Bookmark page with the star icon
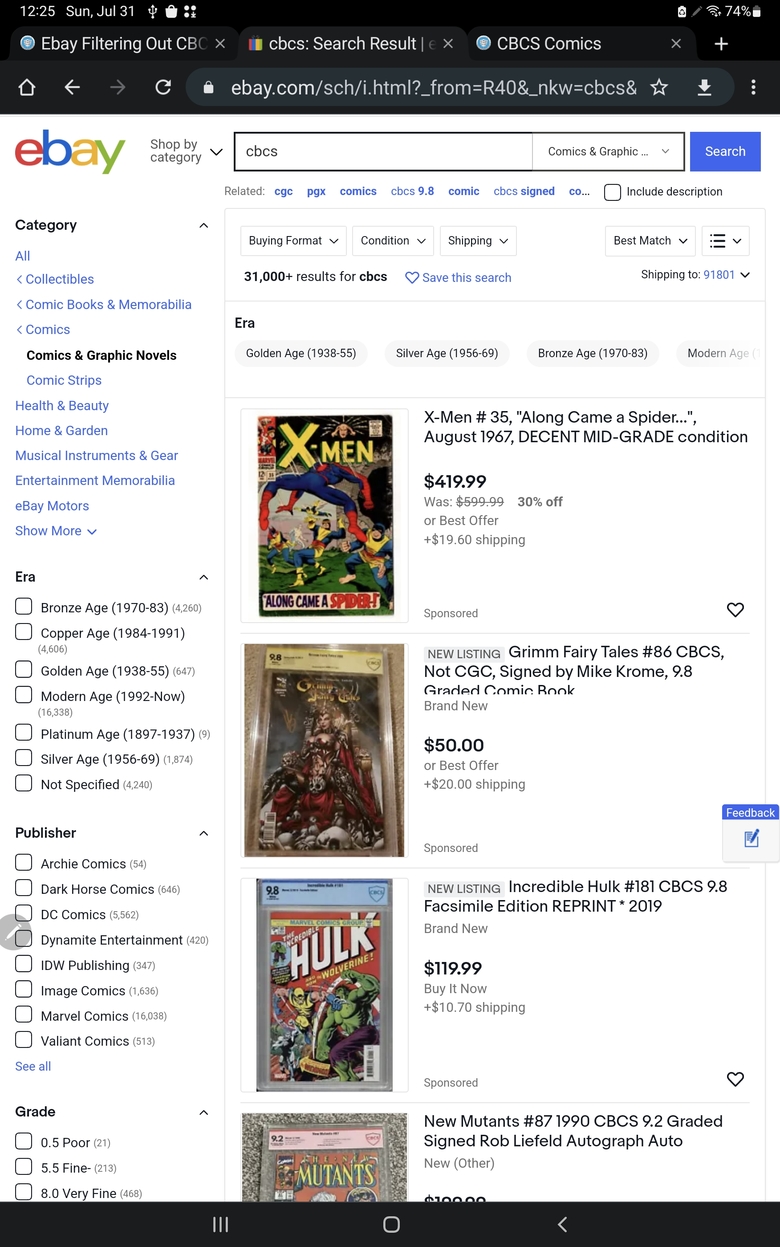This screenshot has height=1247, width=780. click(659, 88)
